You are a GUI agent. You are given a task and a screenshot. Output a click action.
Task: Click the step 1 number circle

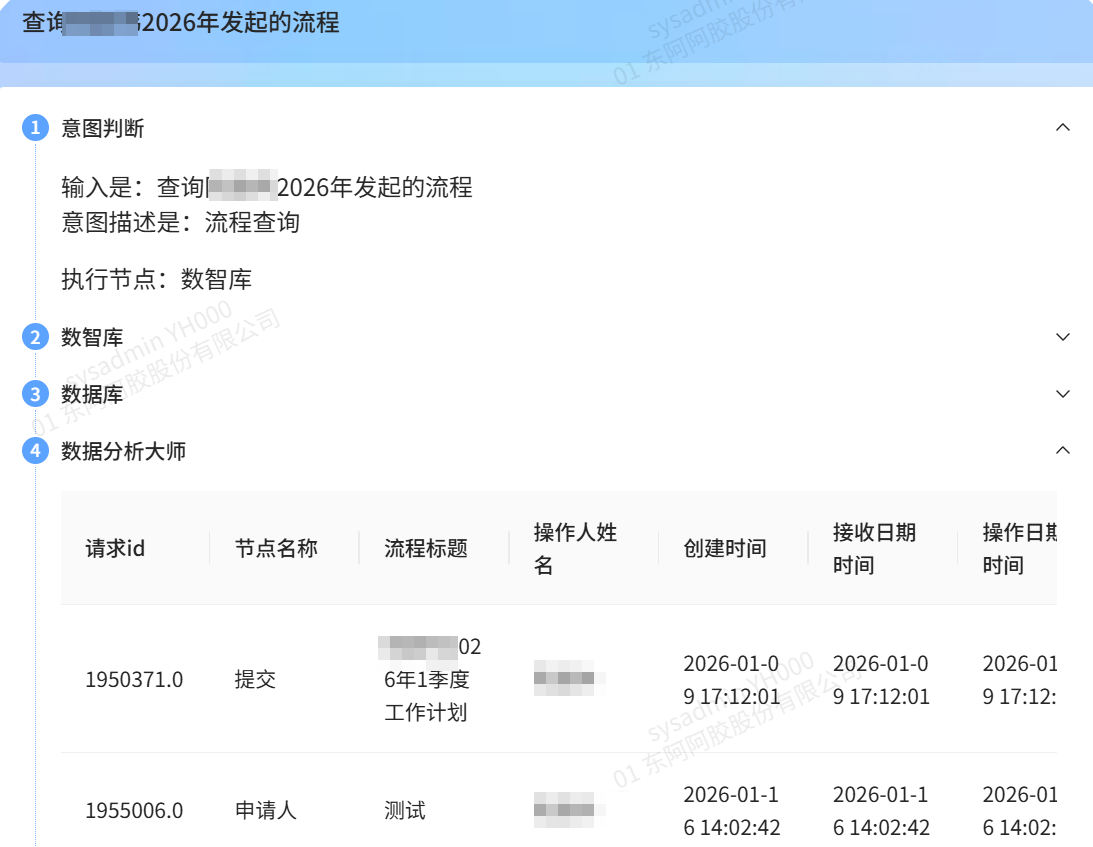click(36, 128)
